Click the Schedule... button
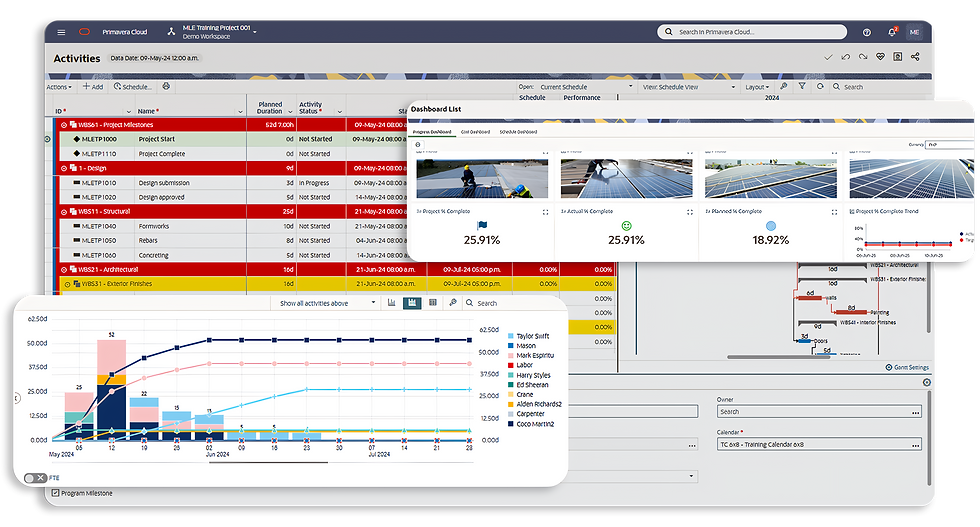This screenshot has height=527, width=980. coord(132,87)
